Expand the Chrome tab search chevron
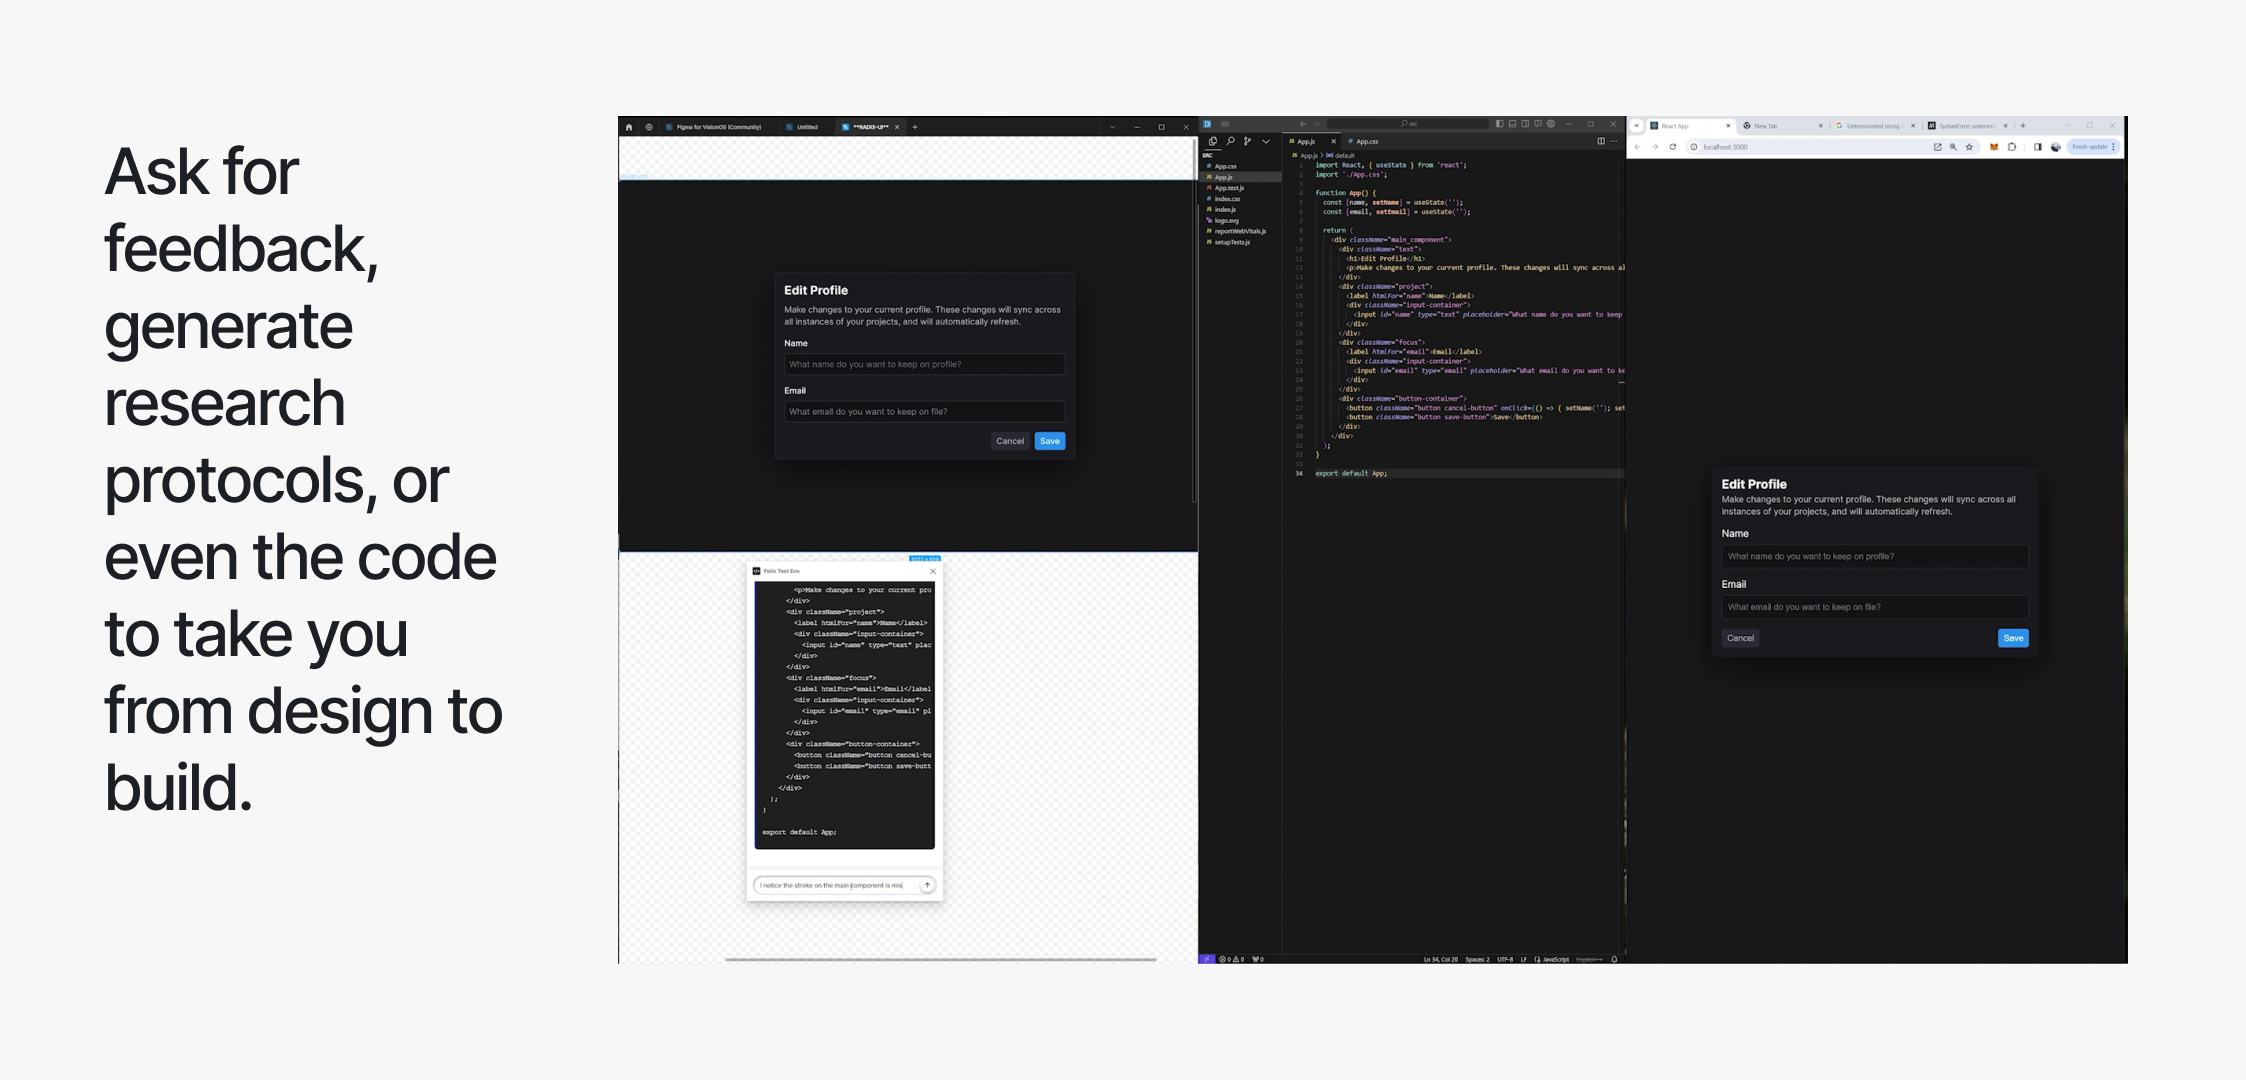Screen dimensions: 2246x1080 (x=1636, y=126)
